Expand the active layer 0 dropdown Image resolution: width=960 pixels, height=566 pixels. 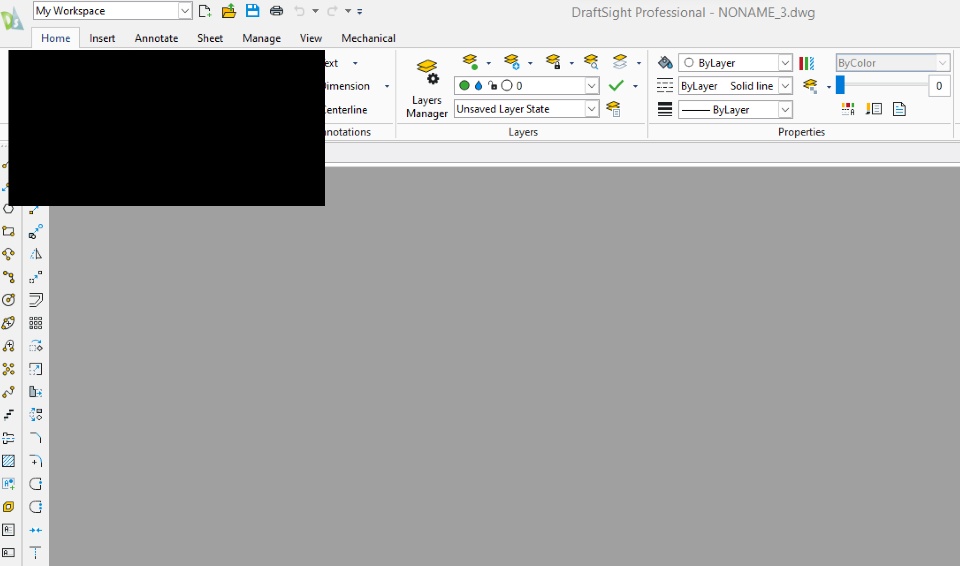tap(591, 86)
